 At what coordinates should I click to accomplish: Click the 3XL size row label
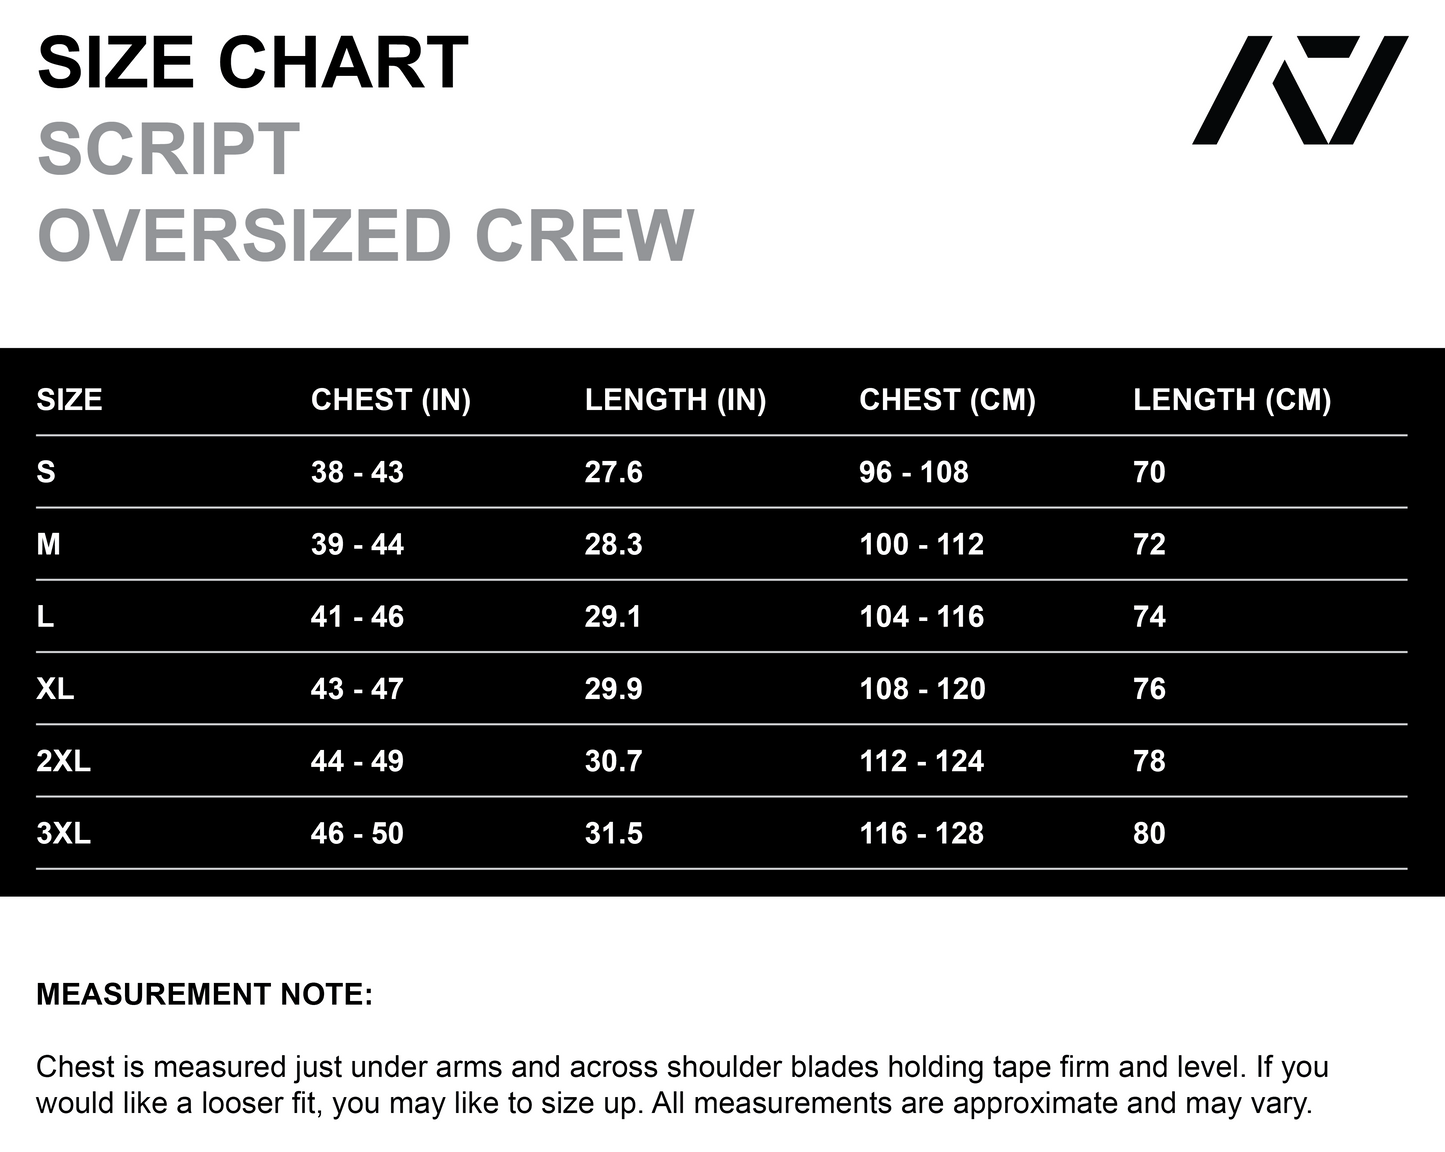point(63,833)
